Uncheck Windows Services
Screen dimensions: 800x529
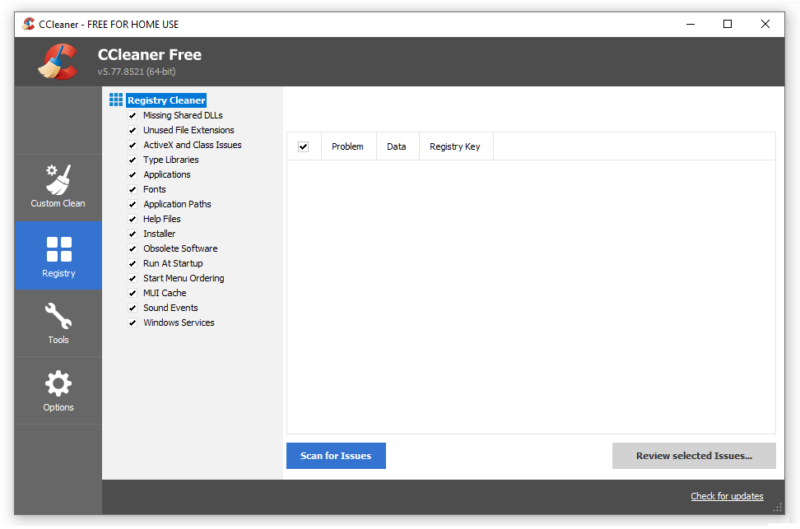coord(133,322)
